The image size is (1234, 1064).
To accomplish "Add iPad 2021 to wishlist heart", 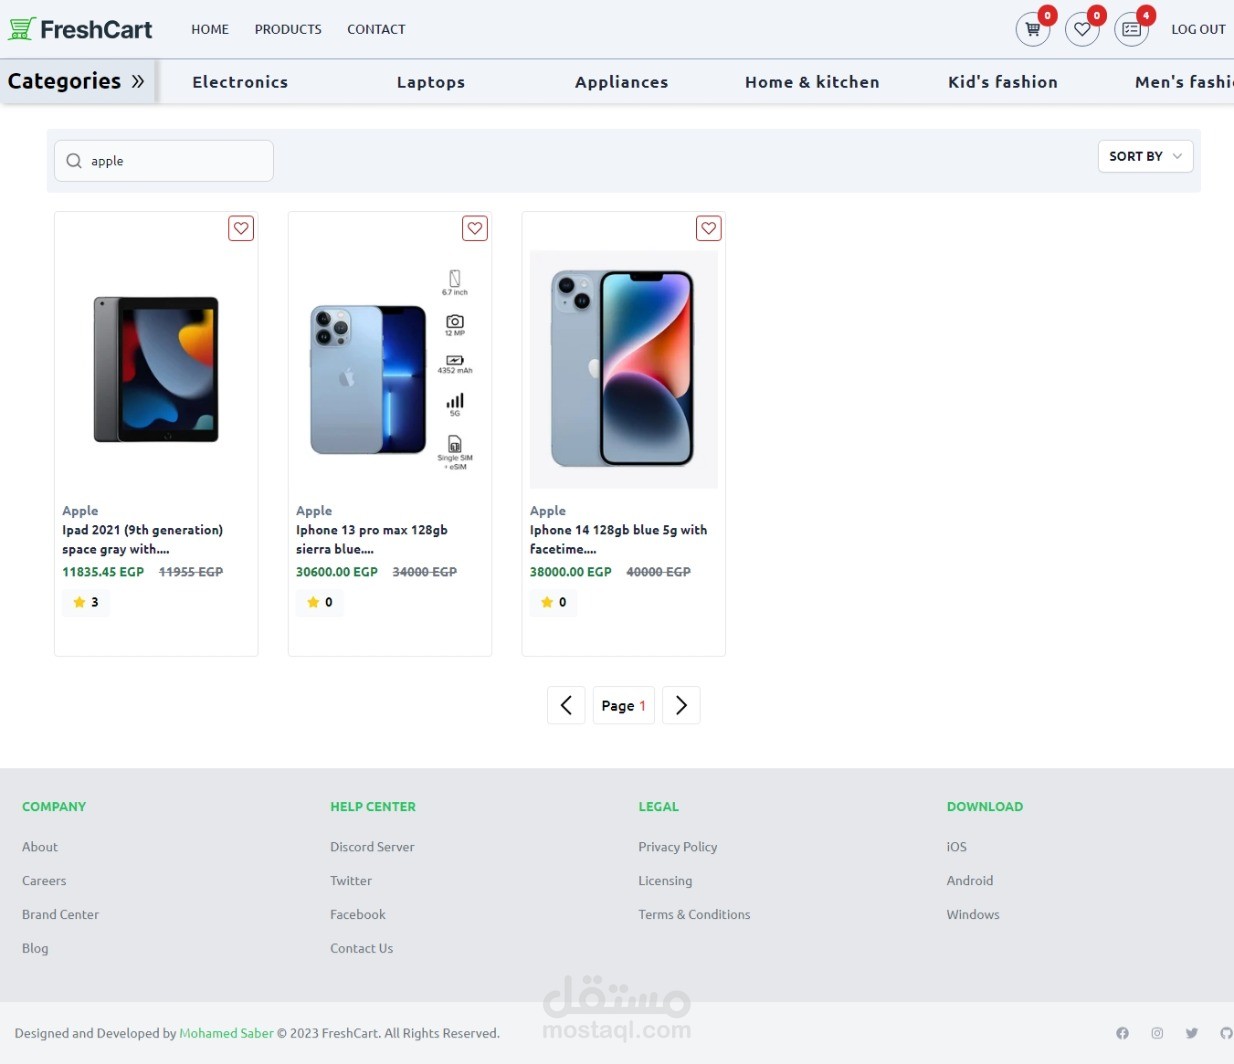I will click(x=241, y=228).
